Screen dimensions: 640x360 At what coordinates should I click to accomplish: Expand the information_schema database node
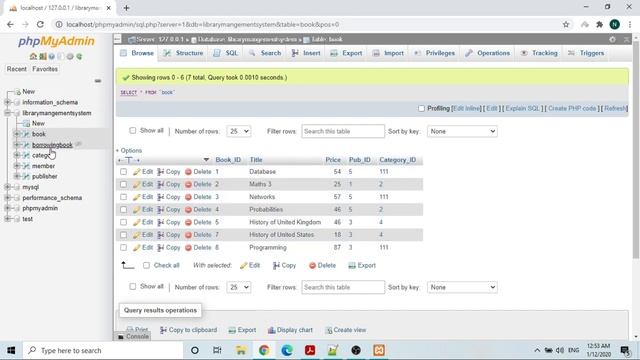(7, 102)
